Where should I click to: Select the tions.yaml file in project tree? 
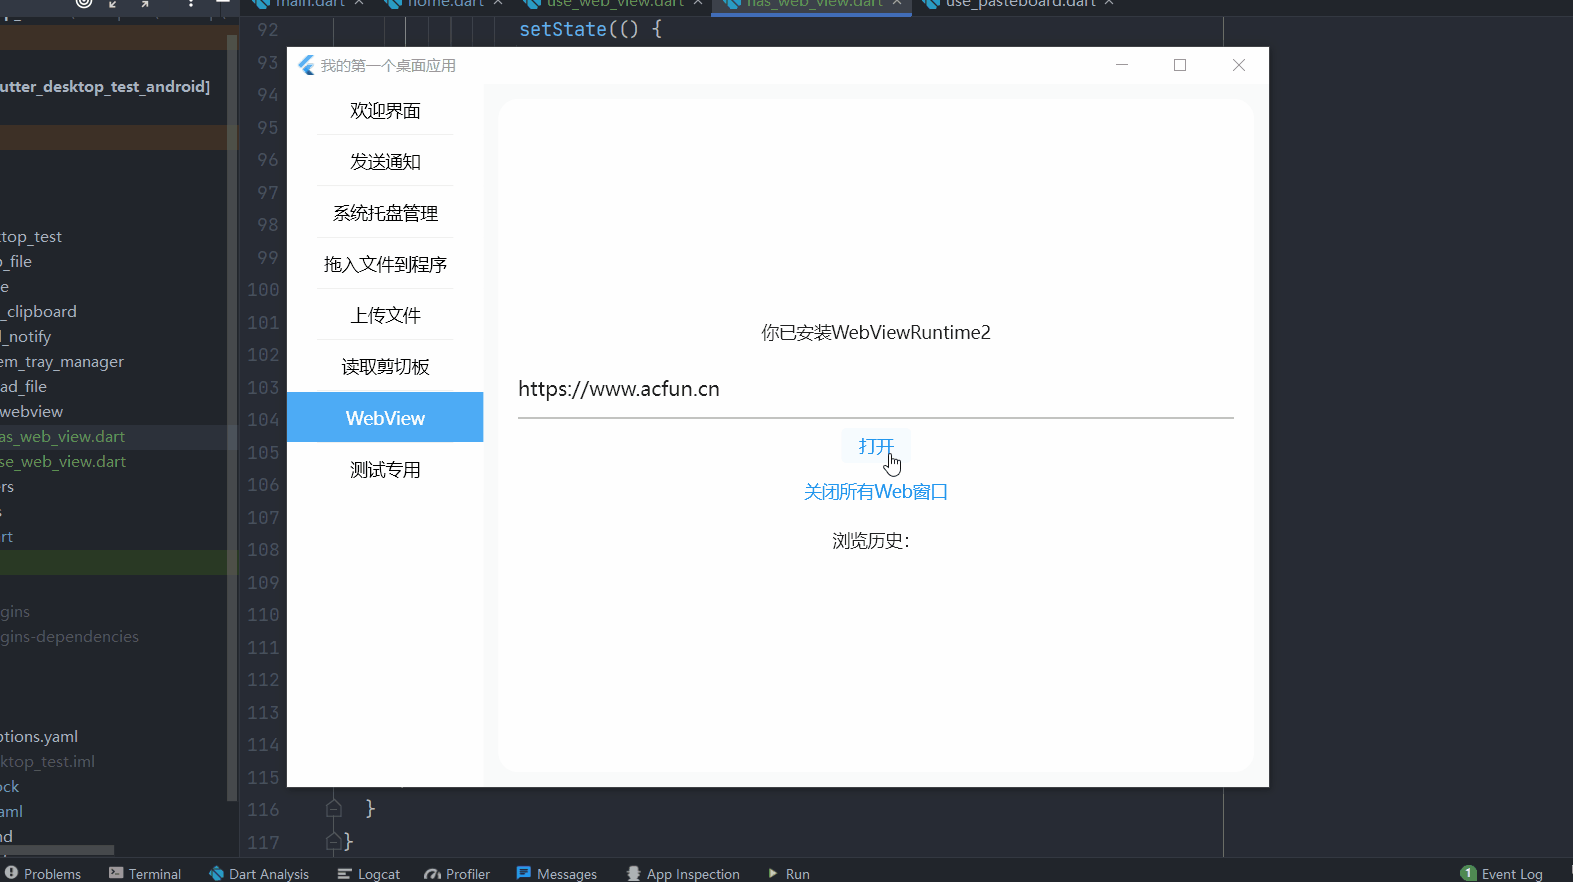coord(39,737)
